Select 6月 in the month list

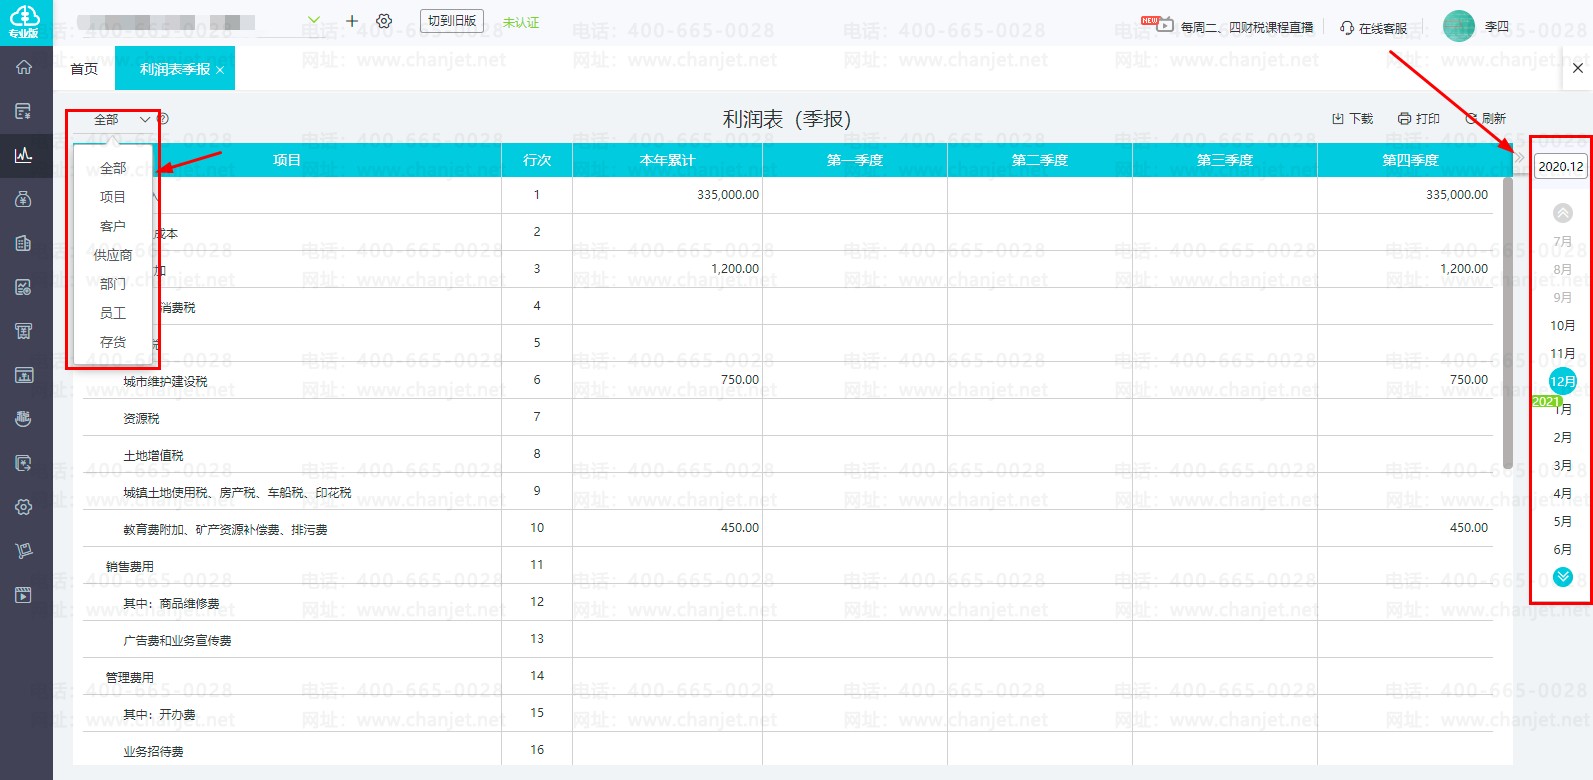(1563, 549)
